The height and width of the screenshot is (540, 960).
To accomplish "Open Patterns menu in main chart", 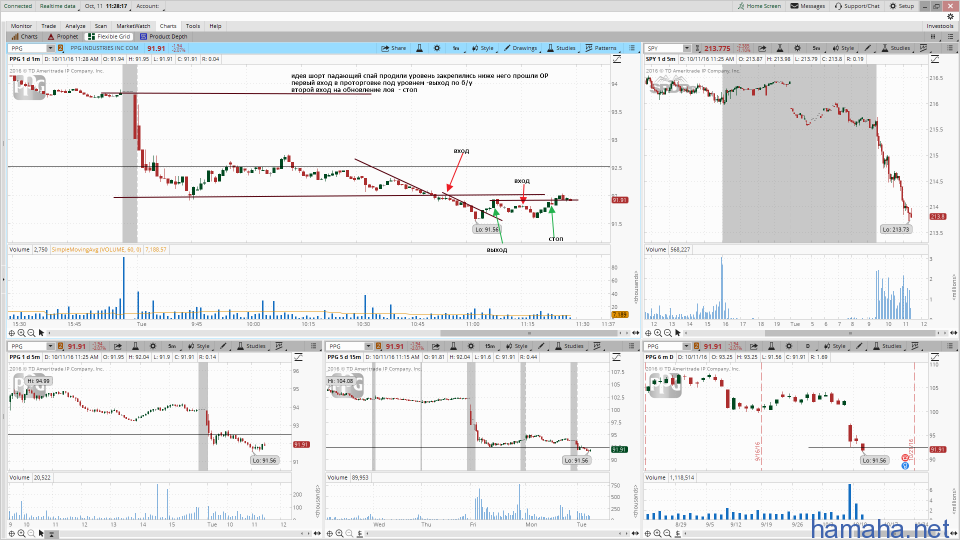I will 601,48.
